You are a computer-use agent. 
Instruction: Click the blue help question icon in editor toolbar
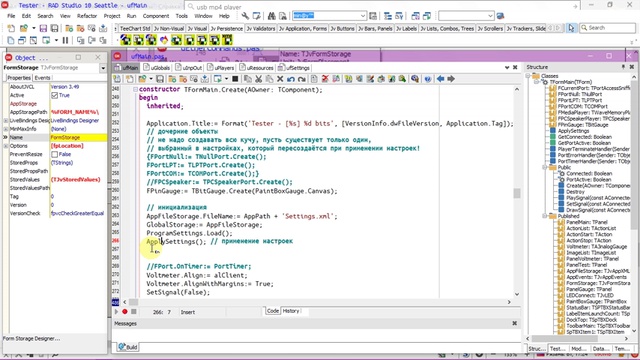pyautogui.click(x=427, y=79)
